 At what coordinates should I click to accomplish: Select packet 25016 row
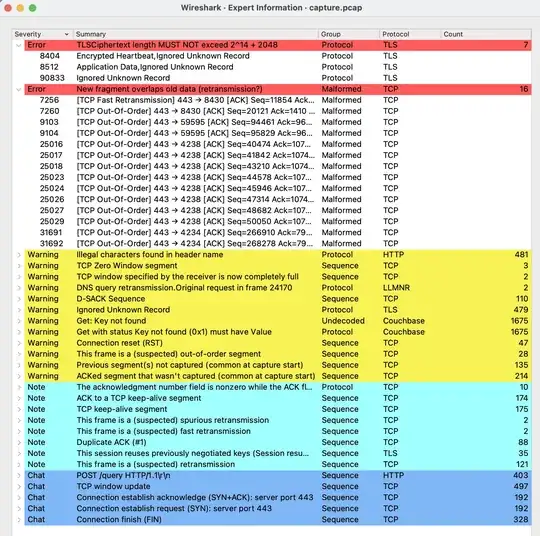coord(278,144)
